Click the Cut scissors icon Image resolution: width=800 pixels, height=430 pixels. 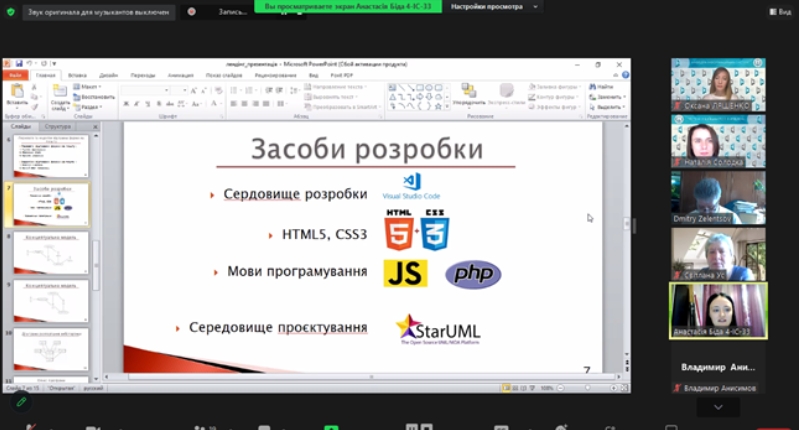35,87
